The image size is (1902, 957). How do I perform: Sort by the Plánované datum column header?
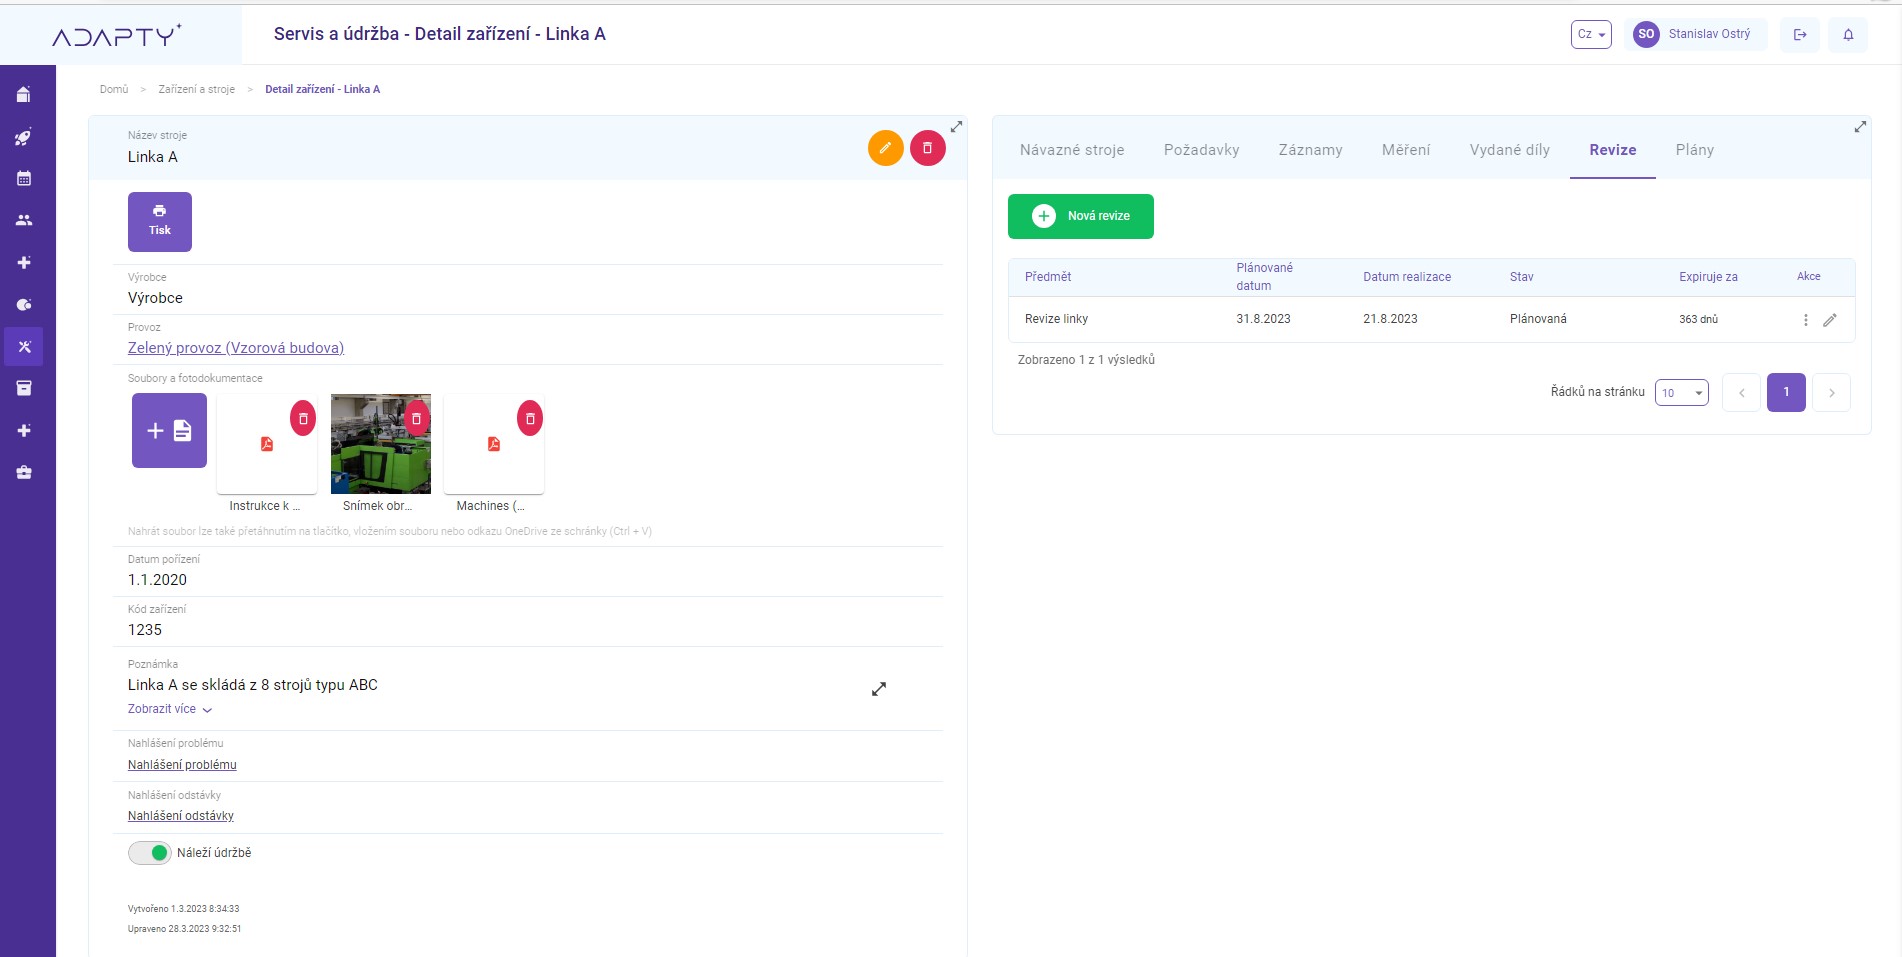tap(1264, 277)
